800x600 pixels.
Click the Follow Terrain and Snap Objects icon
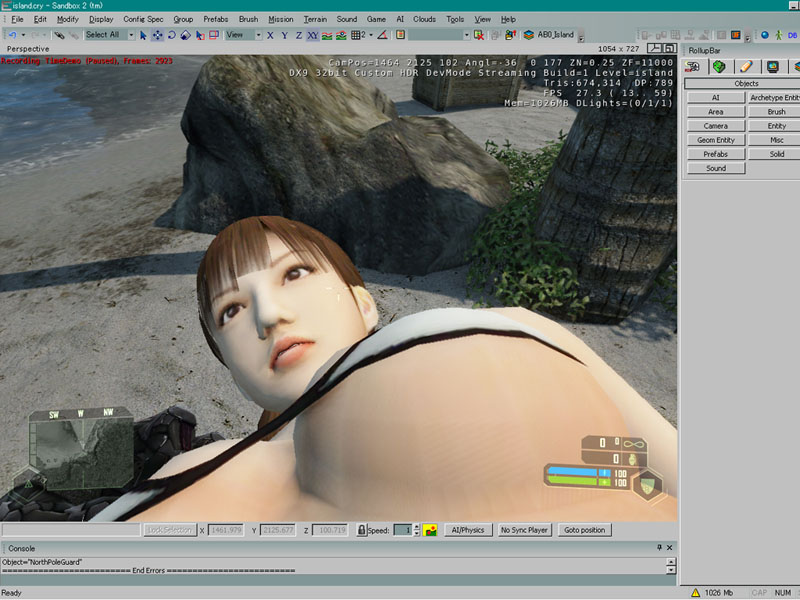[x=341, y=35]
